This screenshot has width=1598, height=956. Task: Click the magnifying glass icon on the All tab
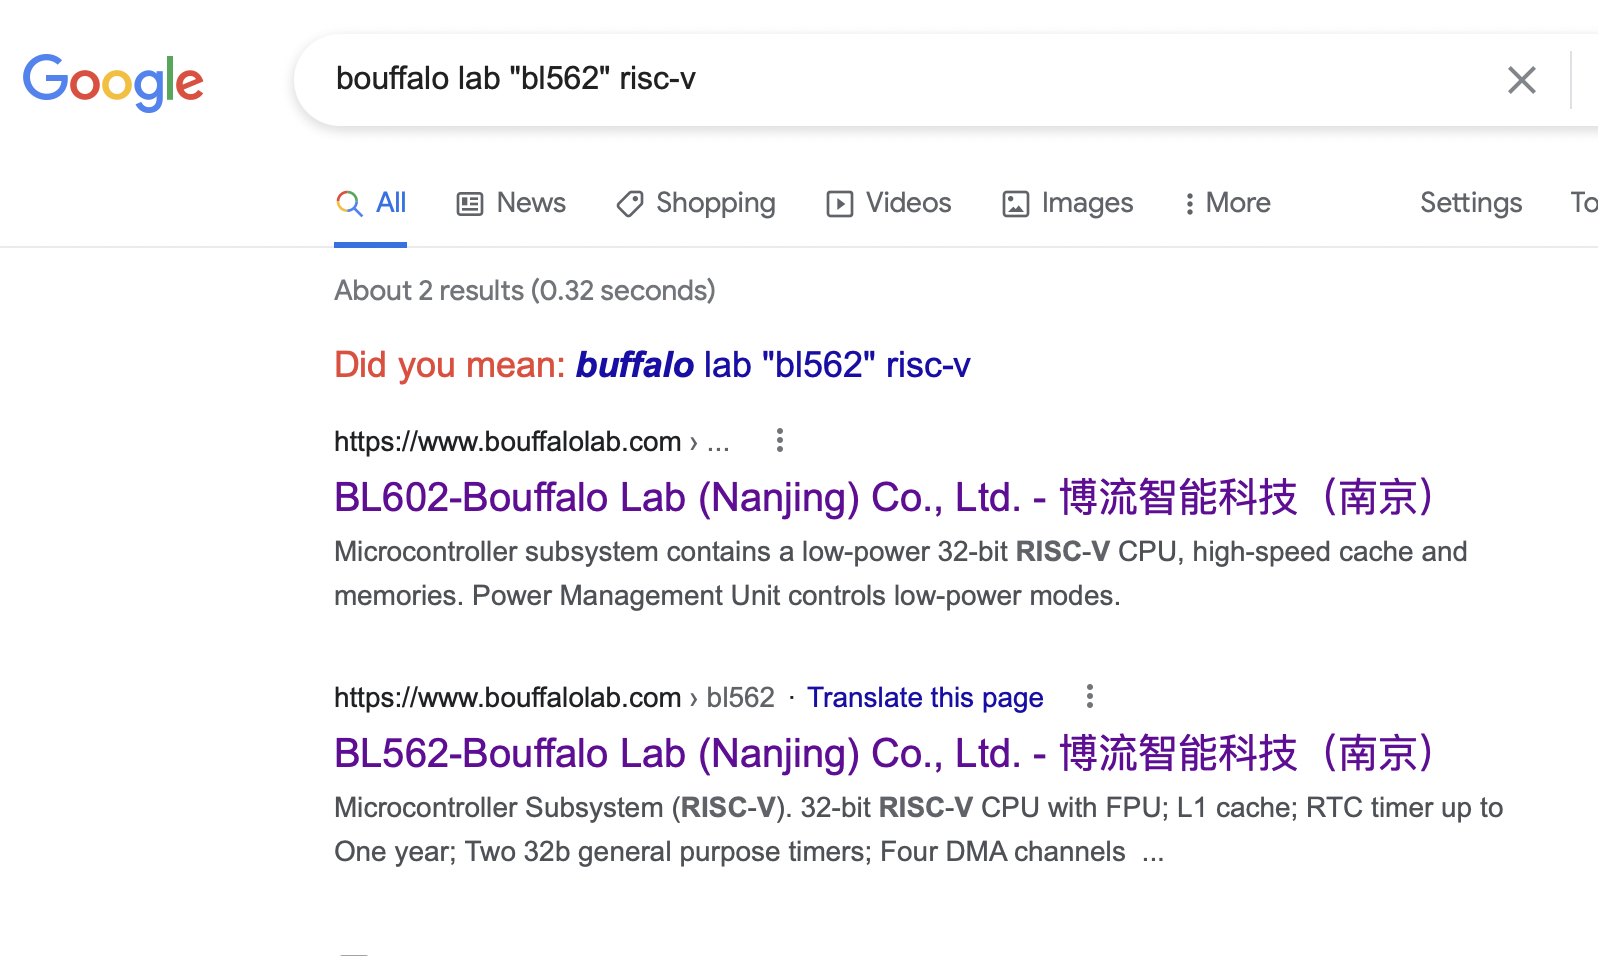348,203
